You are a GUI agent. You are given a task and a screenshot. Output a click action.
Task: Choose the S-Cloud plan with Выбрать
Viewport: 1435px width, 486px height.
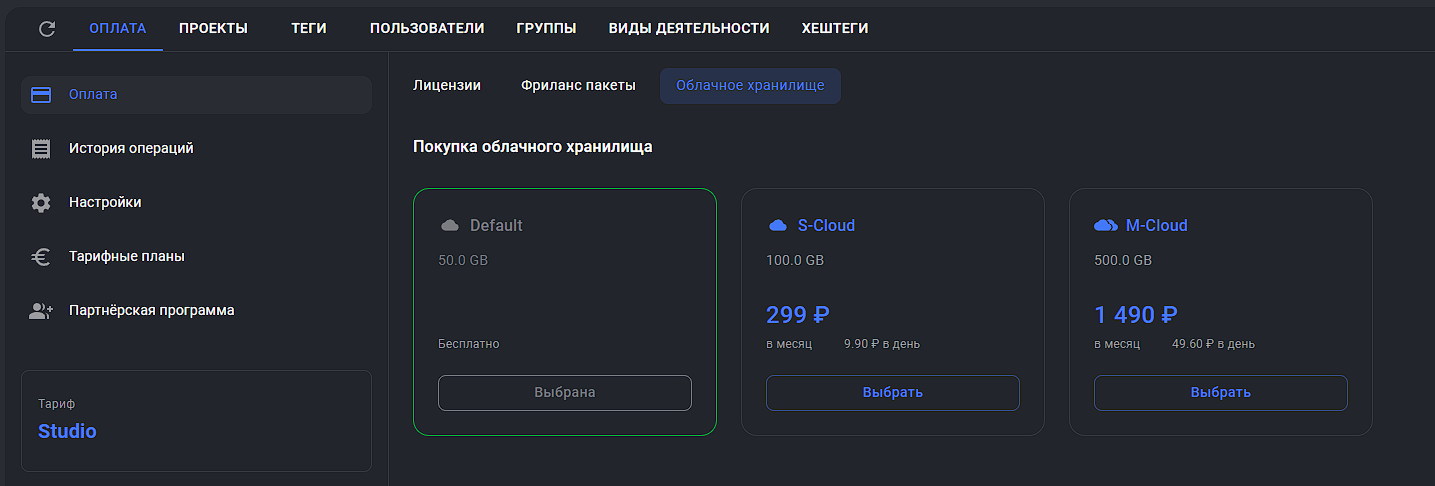click(x=893, y=393)
